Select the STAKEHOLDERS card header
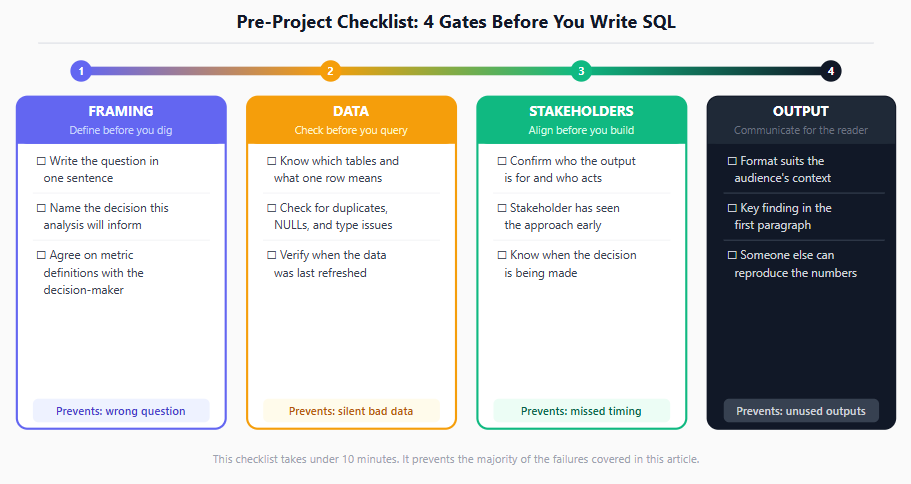The image size is (911, 484). click(x=582, y=120)
